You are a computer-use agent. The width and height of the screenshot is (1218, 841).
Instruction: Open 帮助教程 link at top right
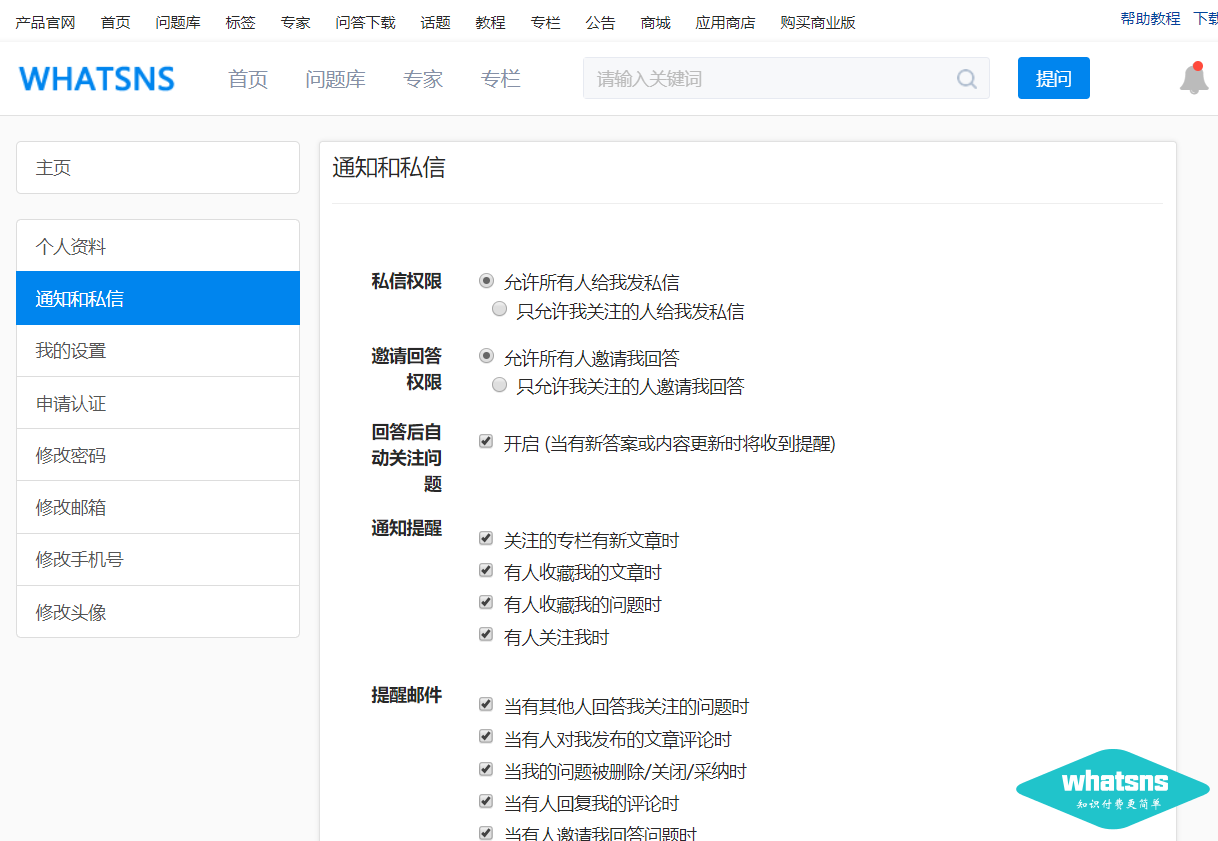(x=1150, y=19)
